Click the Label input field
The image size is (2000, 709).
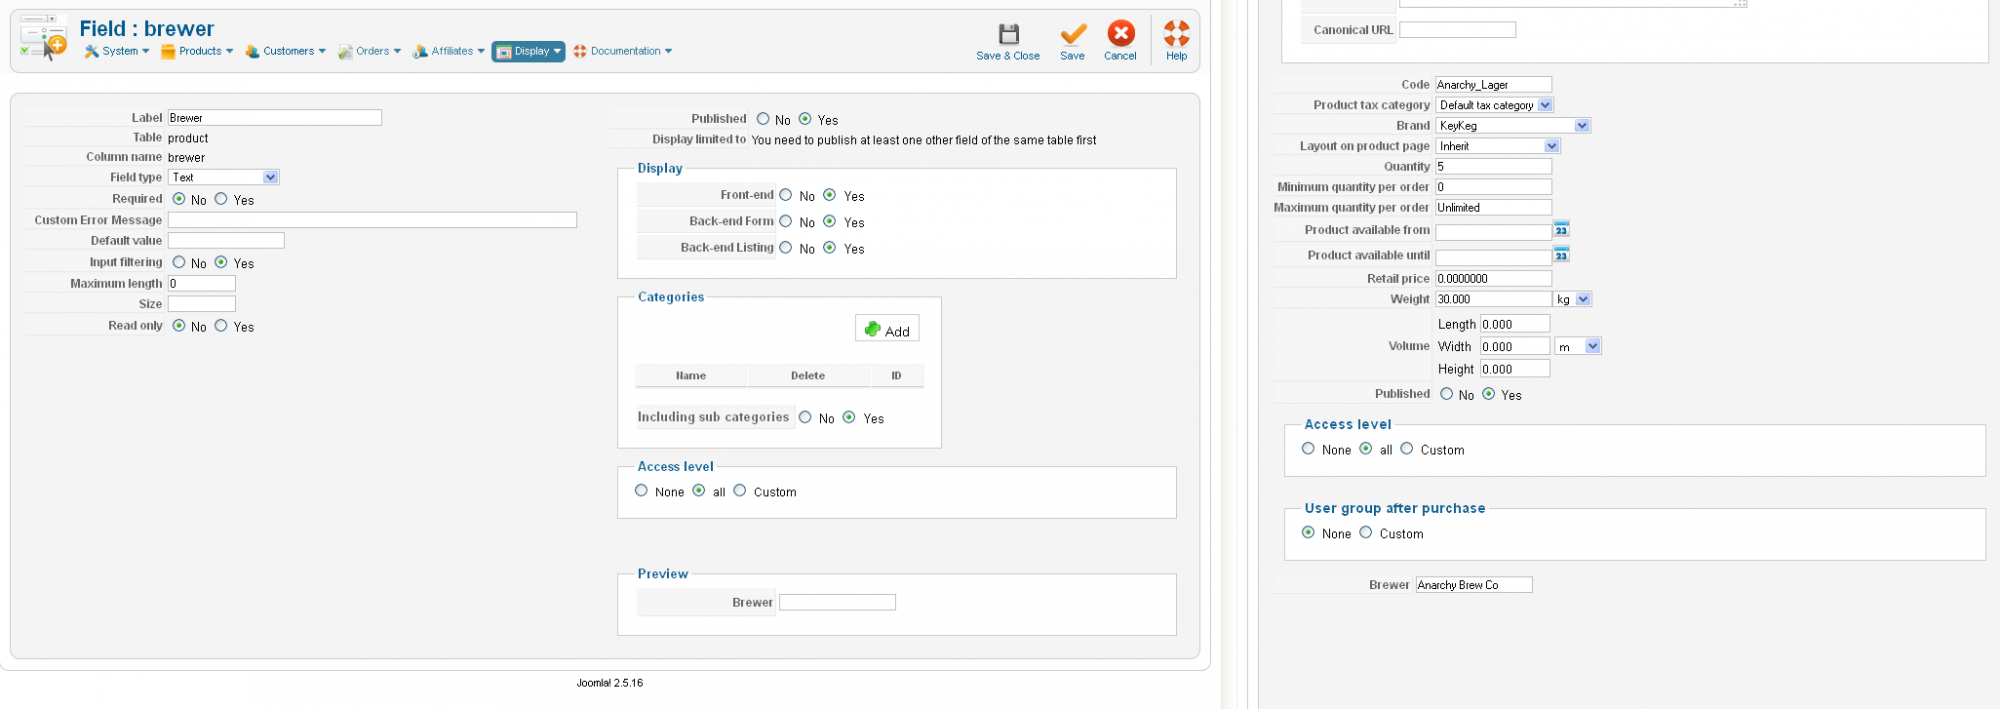coord(275,118)
